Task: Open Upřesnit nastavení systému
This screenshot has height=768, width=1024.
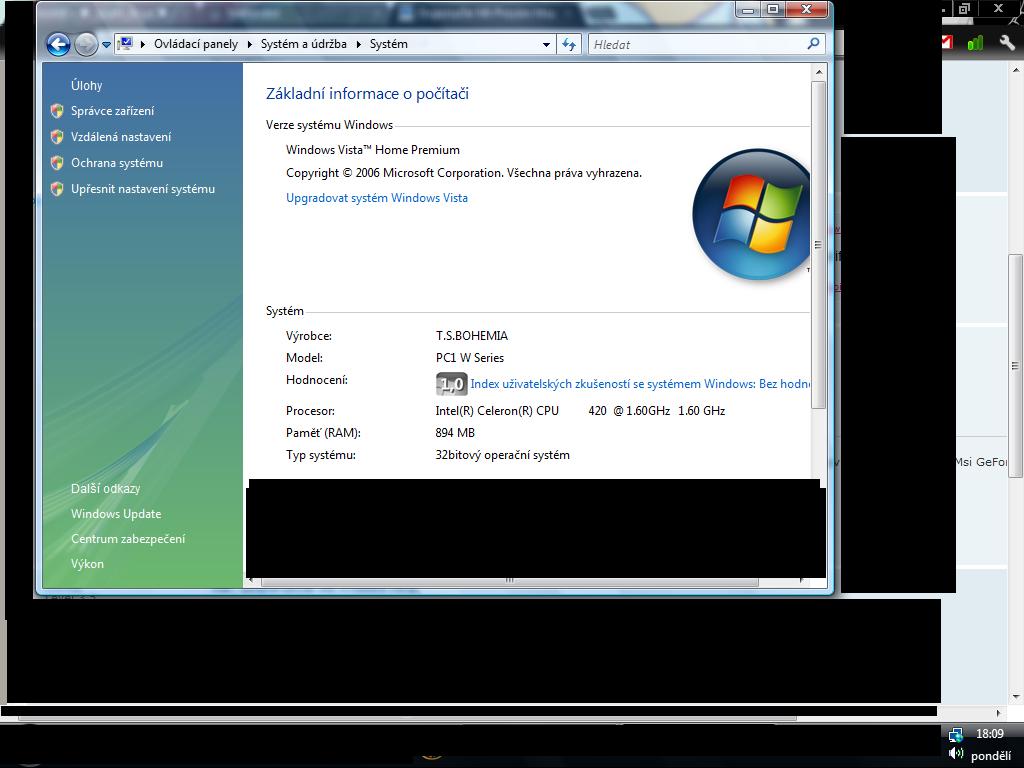Action: tap(143, 189)
